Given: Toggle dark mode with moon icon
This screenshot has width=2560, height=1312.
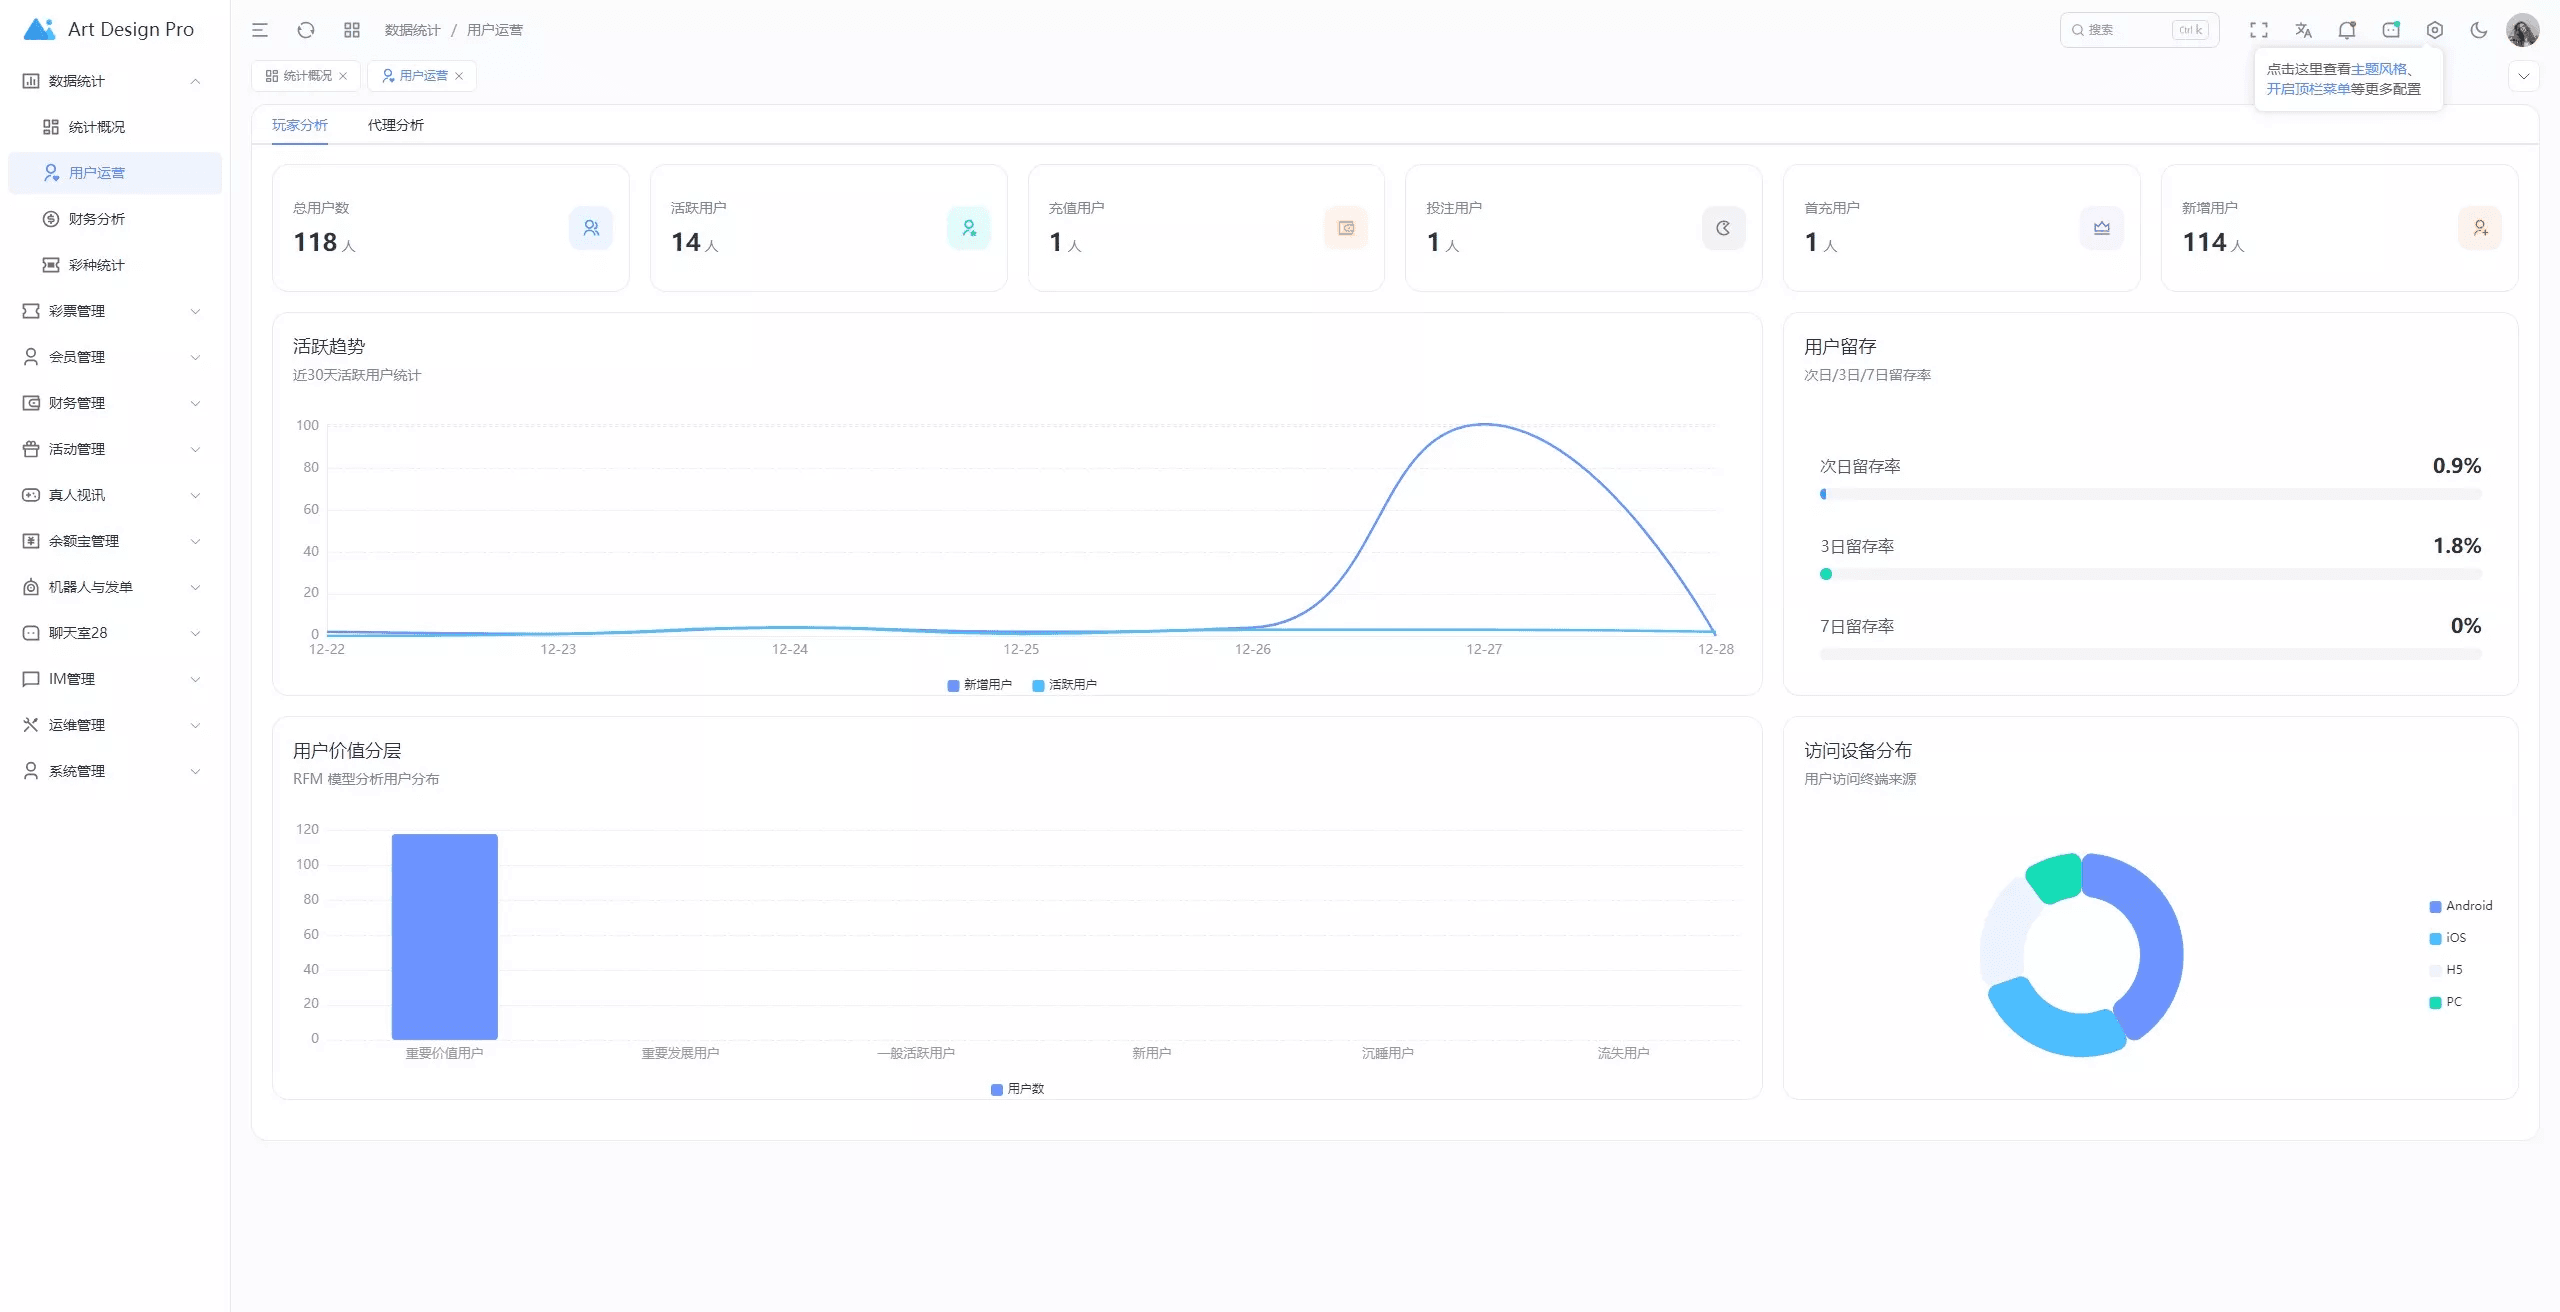Looking at the screenshot, I should click(x=2479, y=30).
